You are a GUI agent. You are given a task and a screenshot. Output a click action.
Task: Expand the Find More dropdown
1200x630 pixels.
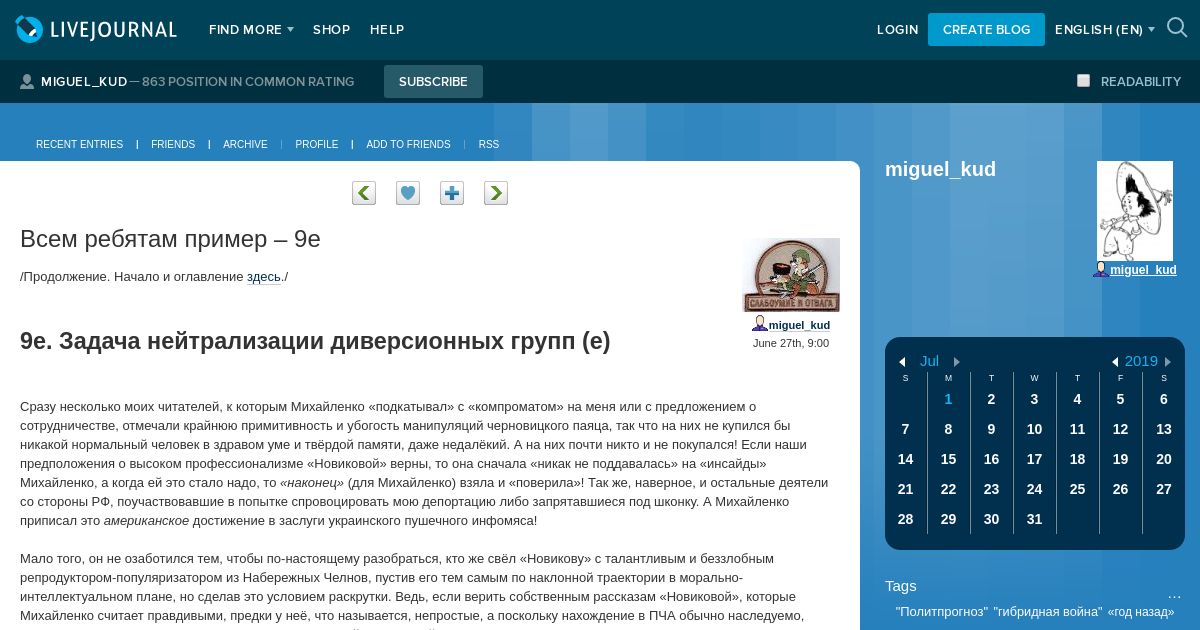coord(251,30)
